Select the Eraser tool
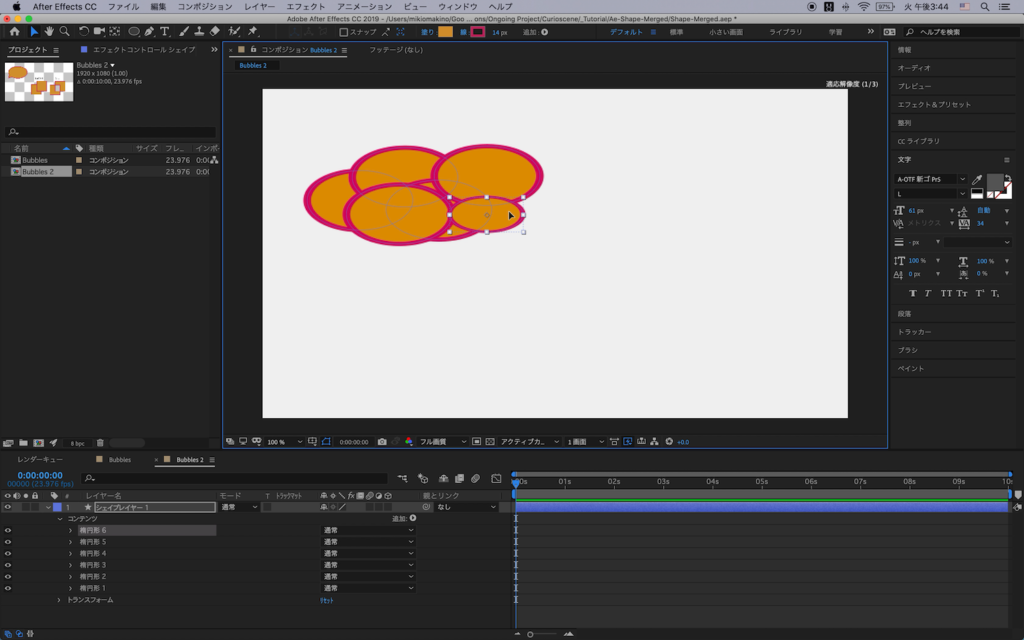The height and width of the screenshot is (640, 1024). click(215, 32)
